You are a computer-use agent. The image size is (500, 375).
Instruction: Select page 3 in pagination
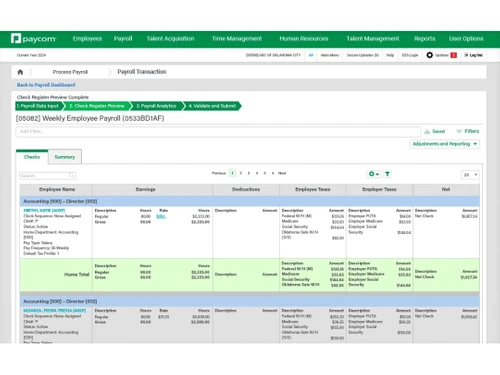click(249, 173)
